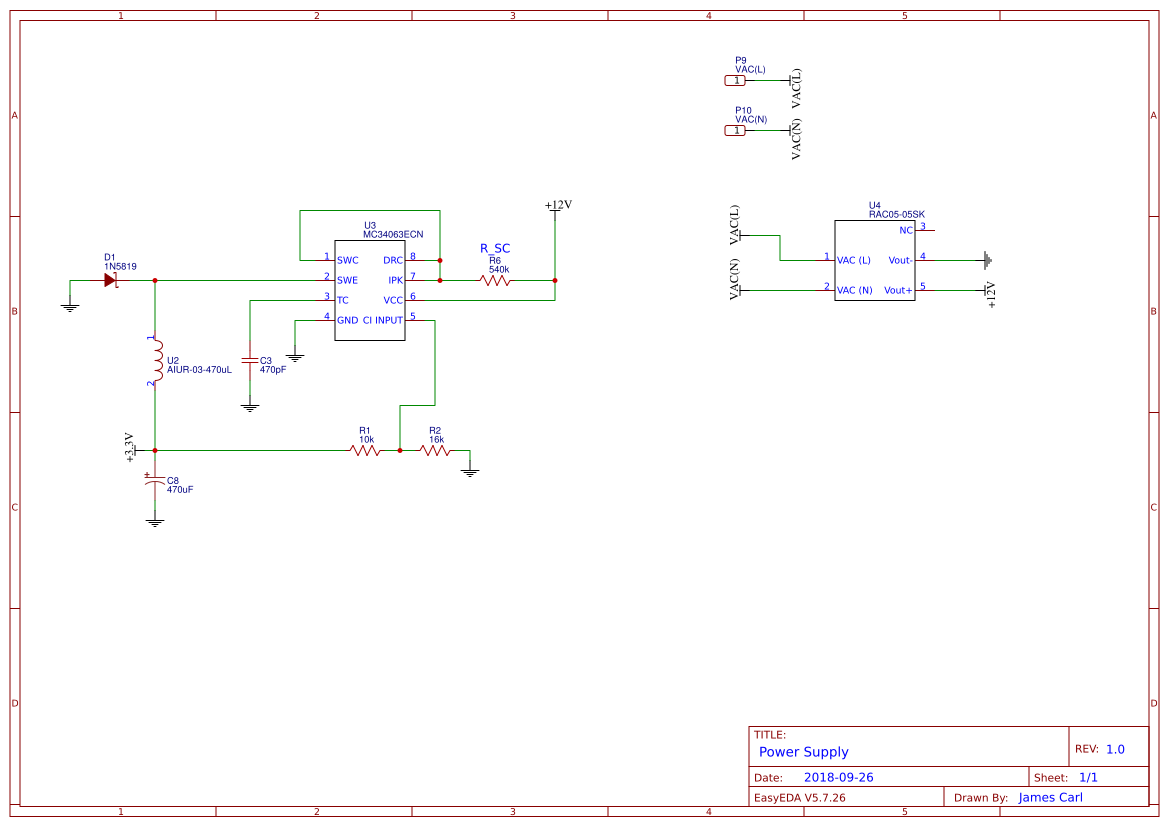This screenshot has width=1169, height=827.
Task: Click the Power Supply title text
Action: tap(803, 752)
